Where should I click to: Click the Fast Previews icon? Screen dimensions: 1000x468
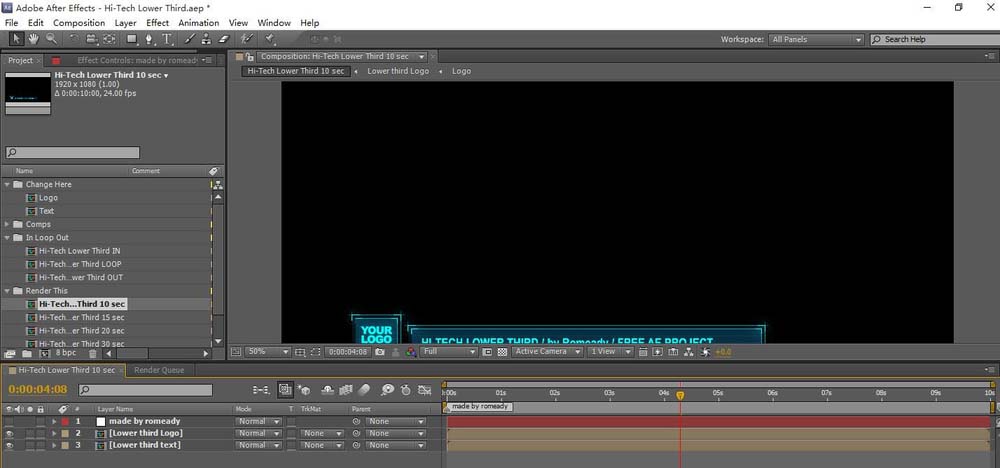(x=658, y=351)
